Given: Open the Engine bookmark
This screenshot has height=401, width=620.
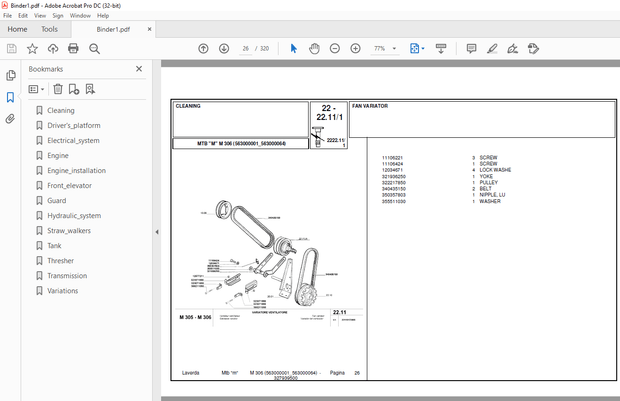Looking at the screenshot, I should pyautogui.click(x=58, y=155).
